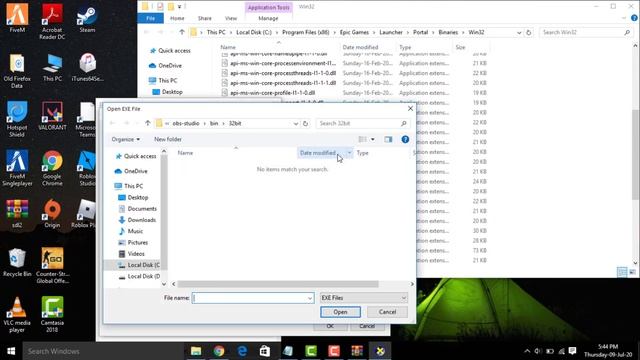
Task: Launch Steam desktop shortcut
Action: (x=87, y=18)
